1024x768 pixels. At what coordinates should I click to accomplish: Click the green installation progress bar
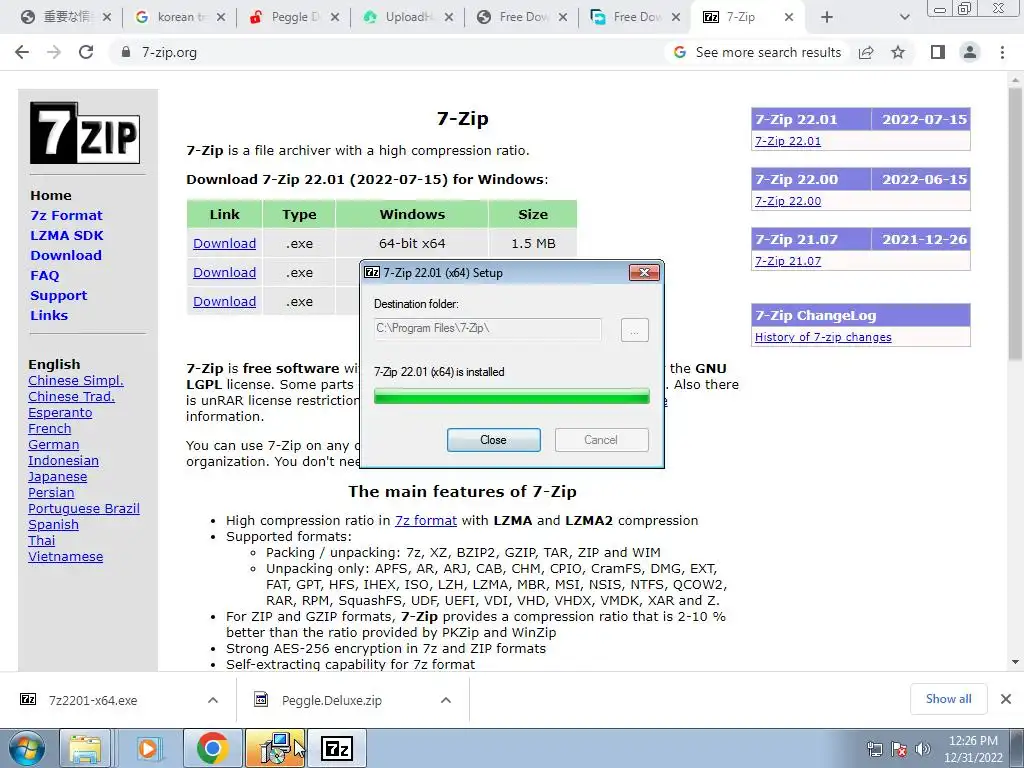(511, 396)
